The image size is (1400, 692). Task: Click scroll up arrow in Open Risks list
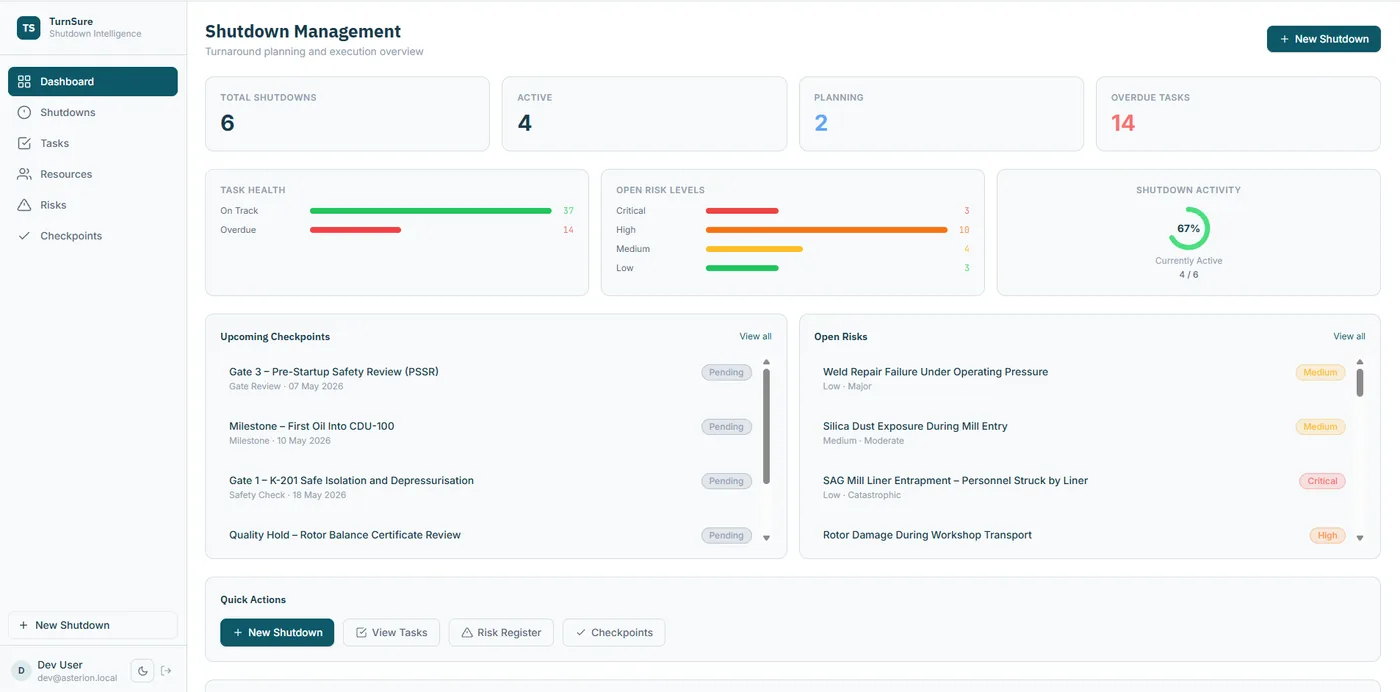pyautogui.click(x=1360, y=362)
